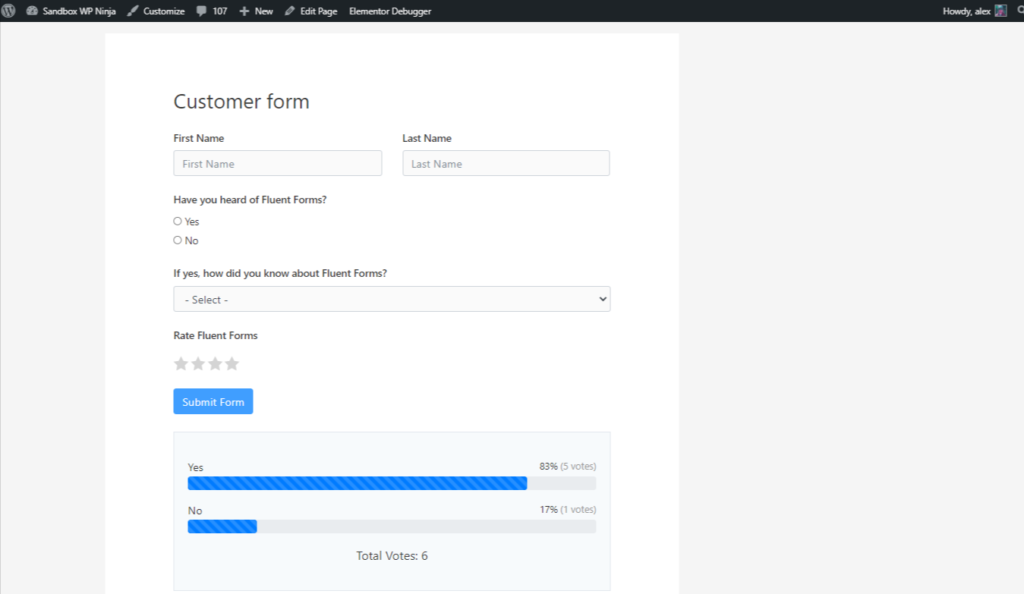The height and width of the screenshot is (594, 1024).
Task: Click the user avatar in admin bar
Action: 1000,11
